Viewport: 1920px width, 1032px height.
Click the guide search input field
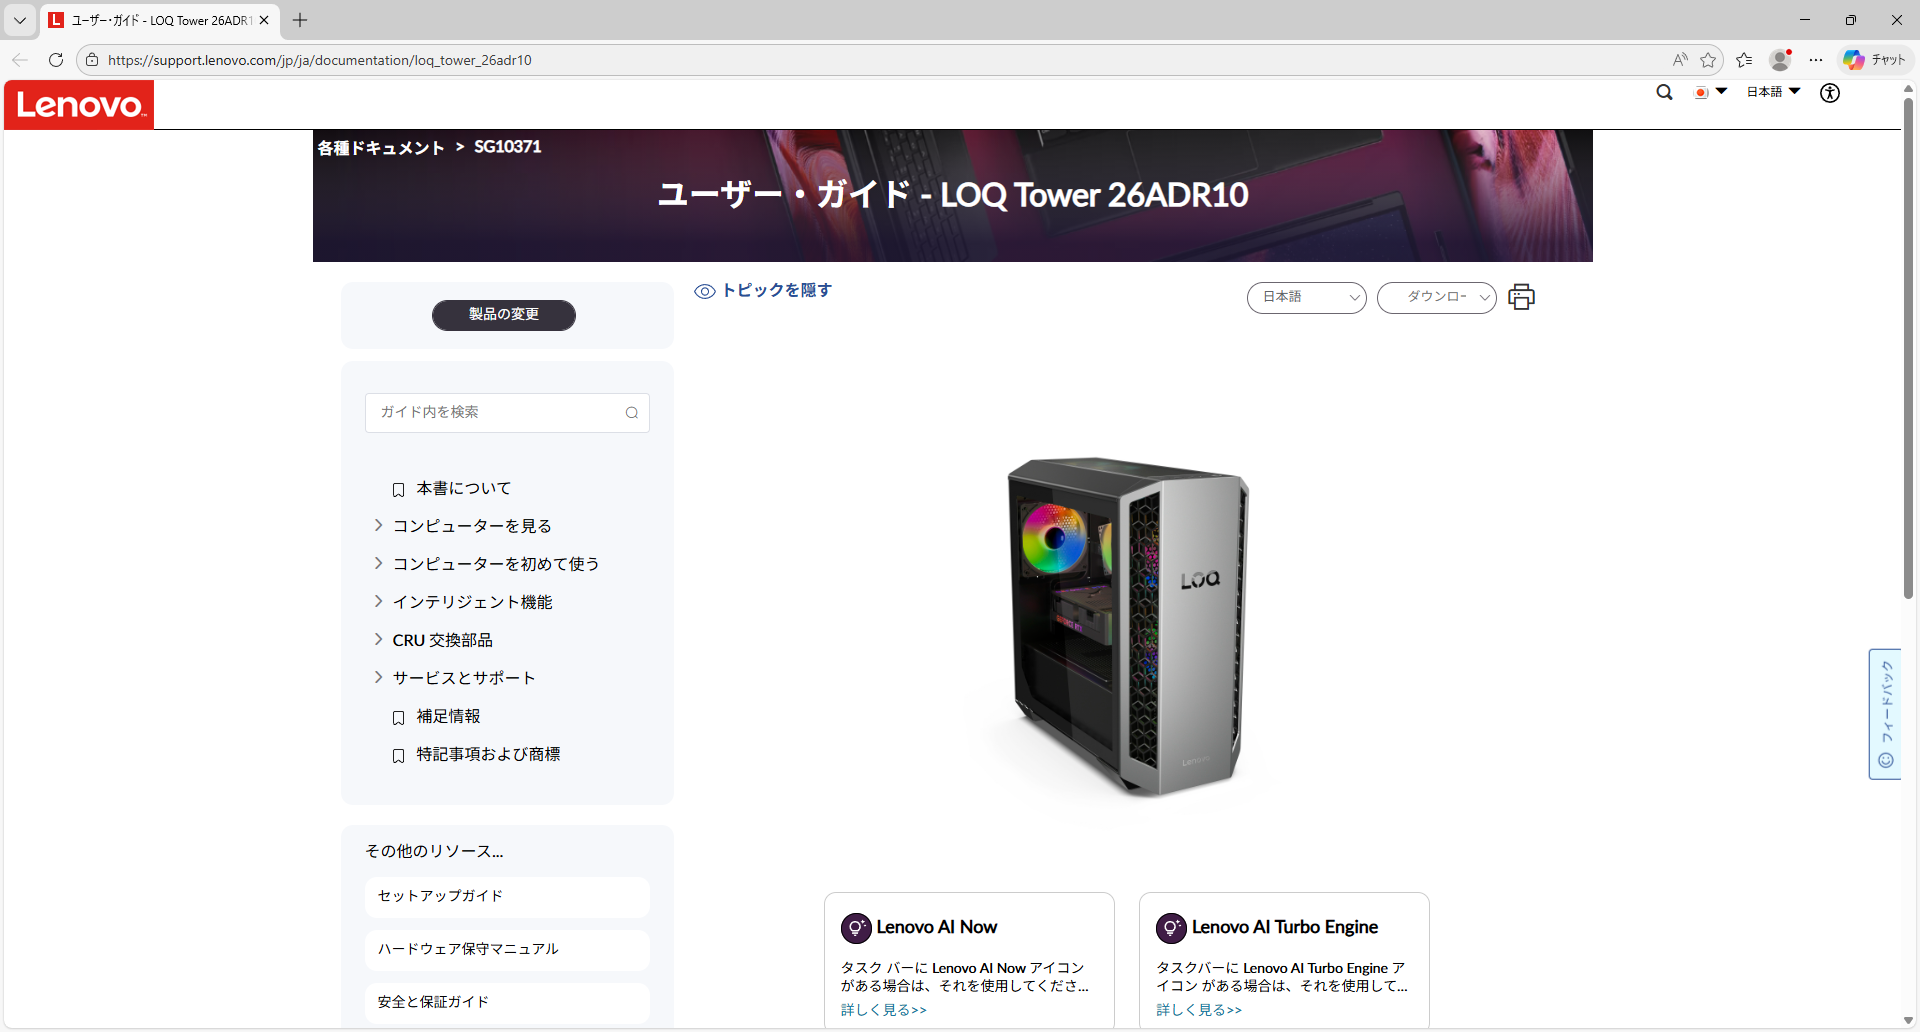pyautogui.click(x=495, y=413)
